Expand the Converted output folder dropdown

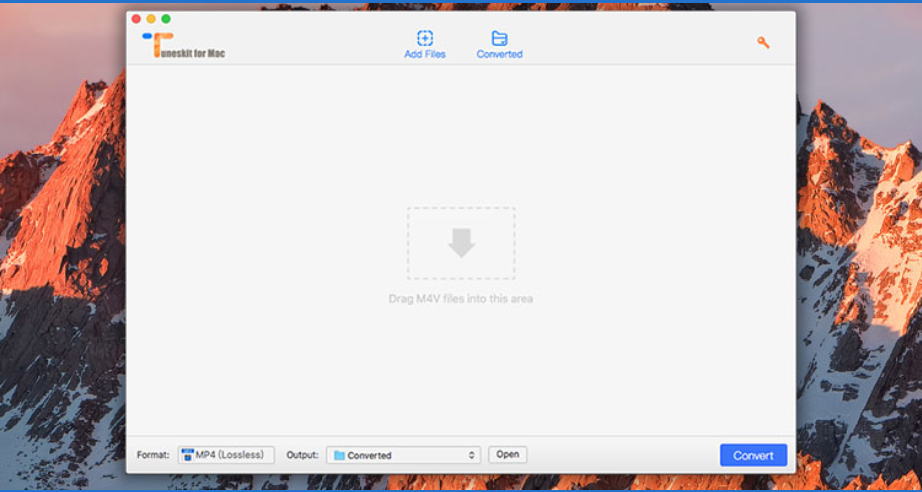(403, 455)
